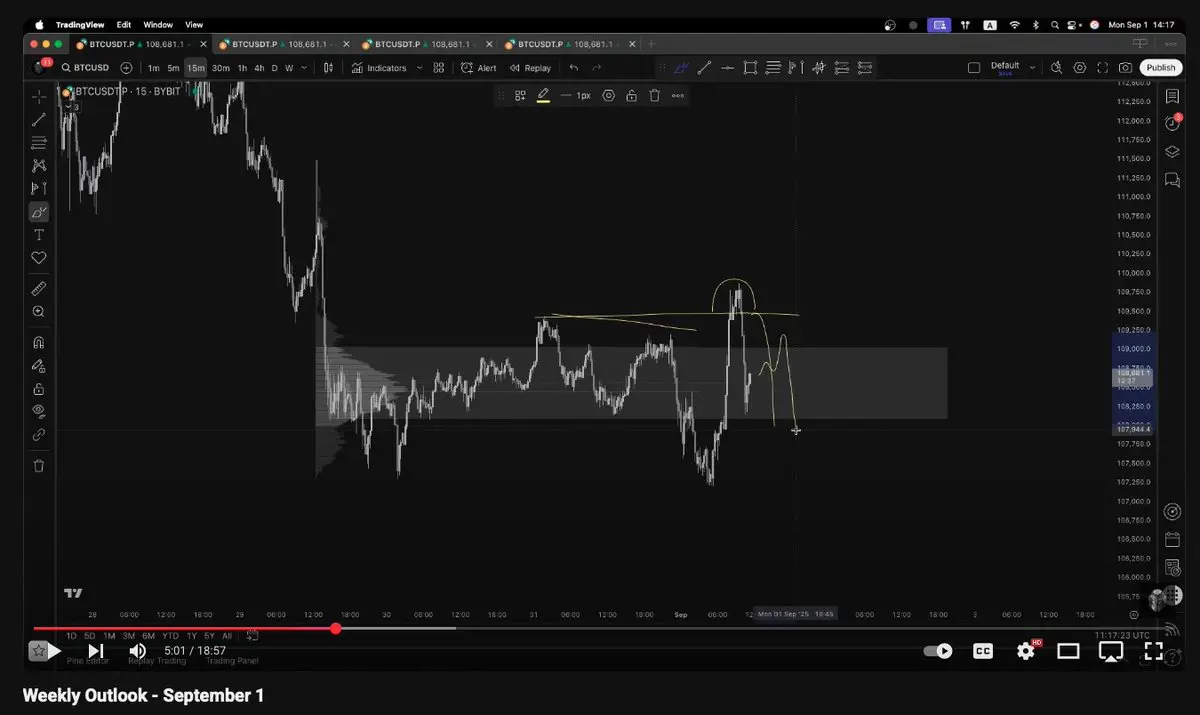Select the highlighted brush drawing tool
Image resolution: width=1200 pixels, height=715 pixels.
[38, 212]
